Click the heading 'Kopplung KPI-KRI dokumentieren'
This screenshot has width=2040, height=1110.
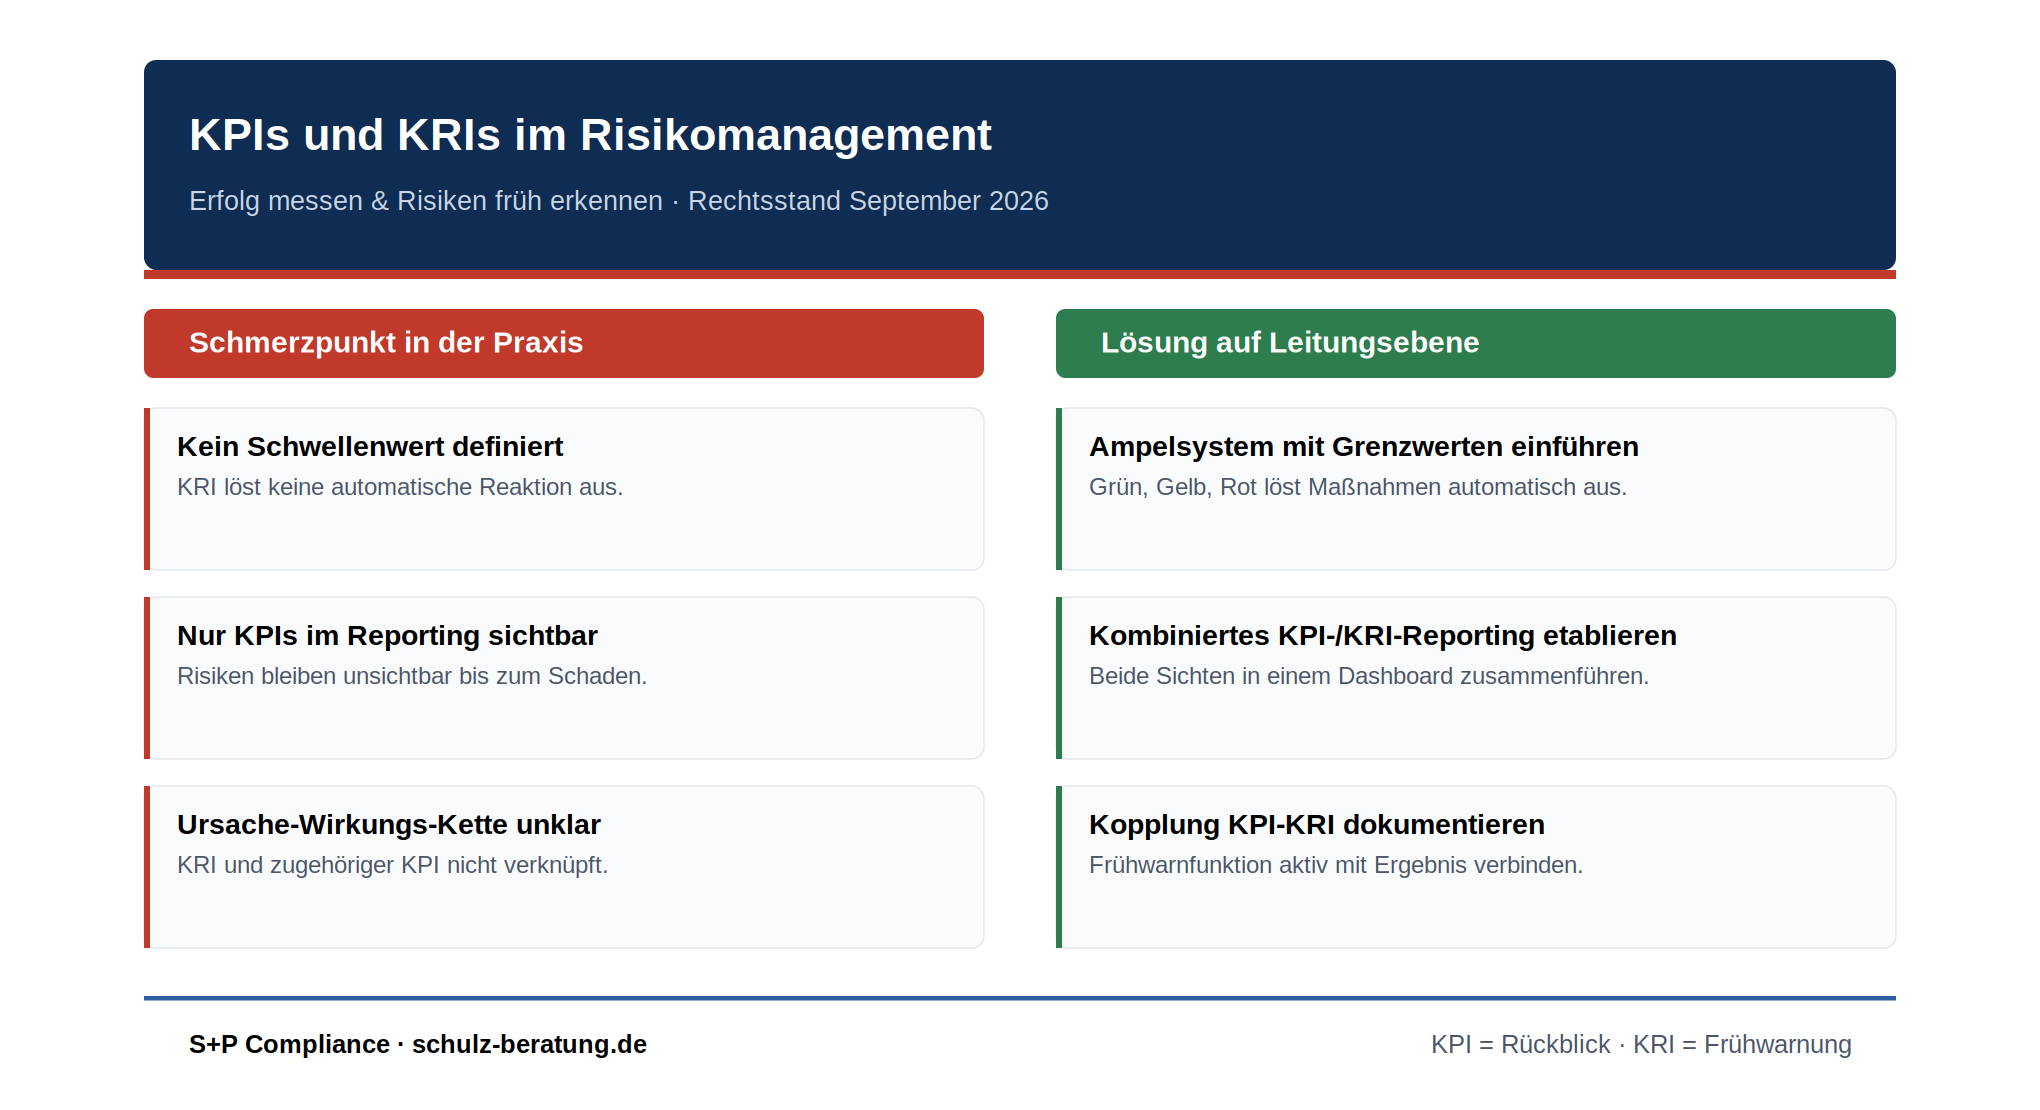click(1317, 825)
